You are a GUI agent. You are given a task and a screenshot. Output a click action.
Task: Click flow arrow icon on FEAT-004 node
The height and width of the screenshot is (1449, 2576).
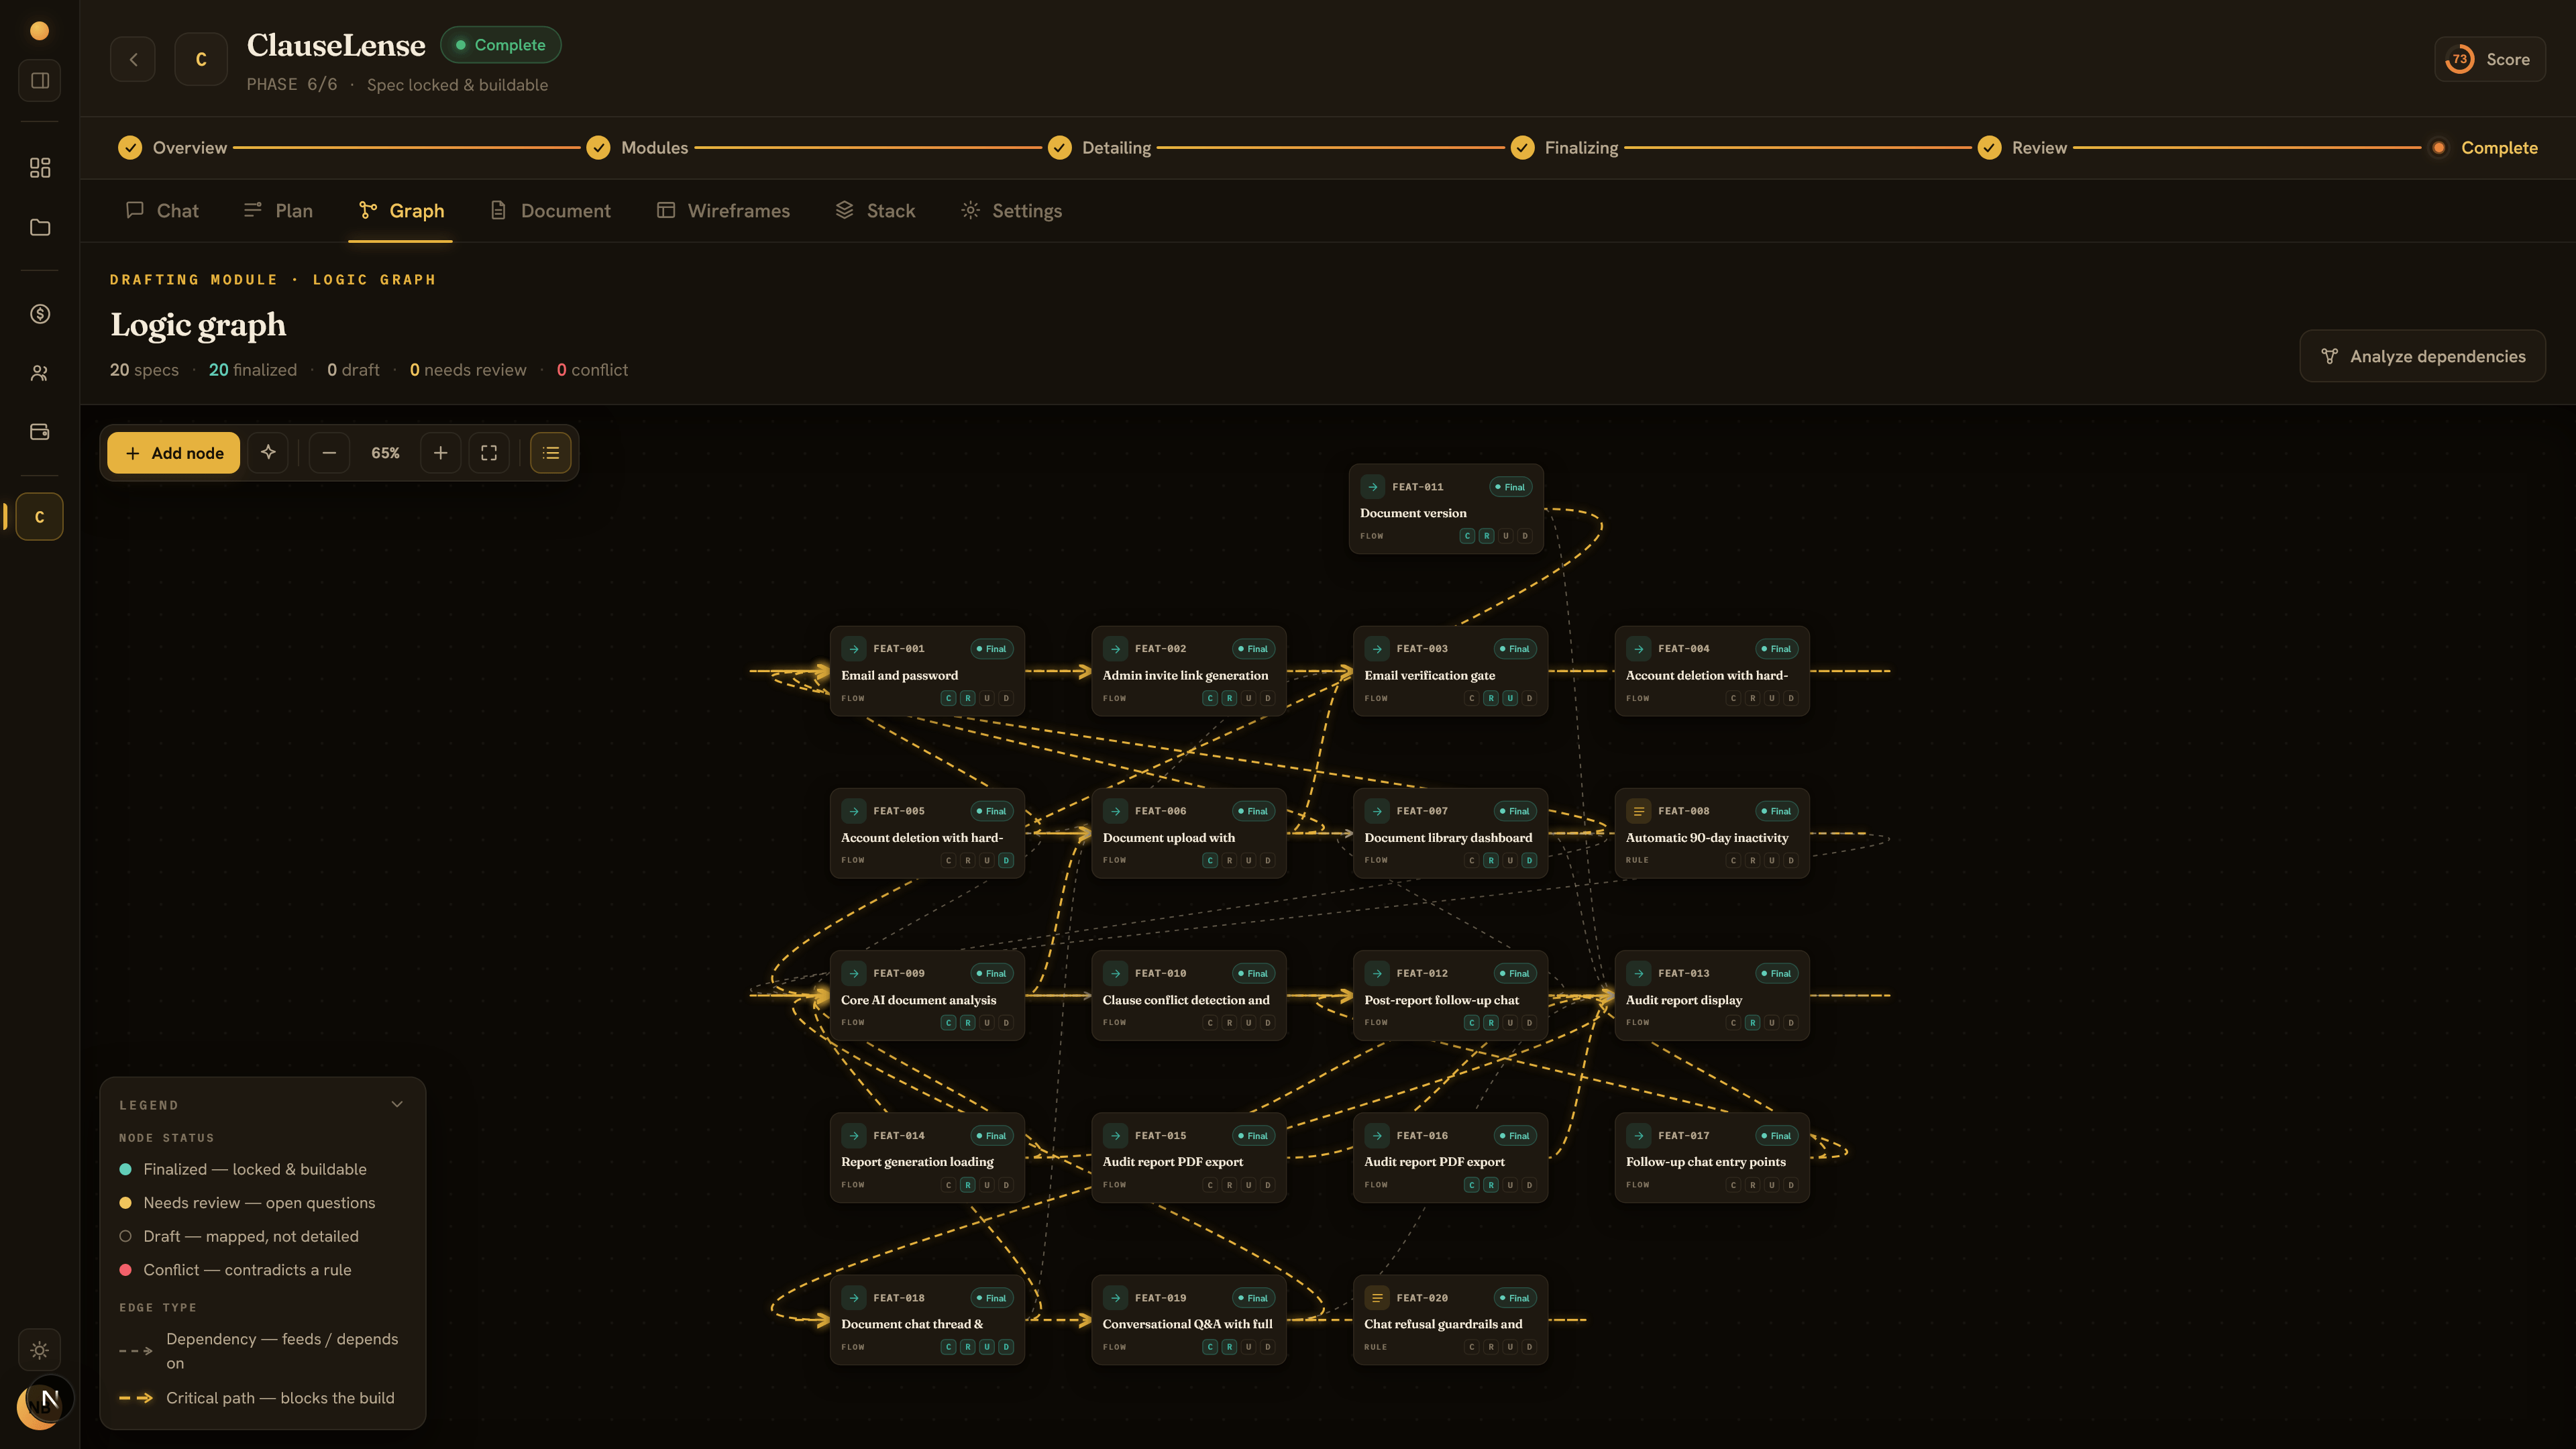[1638, 649]
